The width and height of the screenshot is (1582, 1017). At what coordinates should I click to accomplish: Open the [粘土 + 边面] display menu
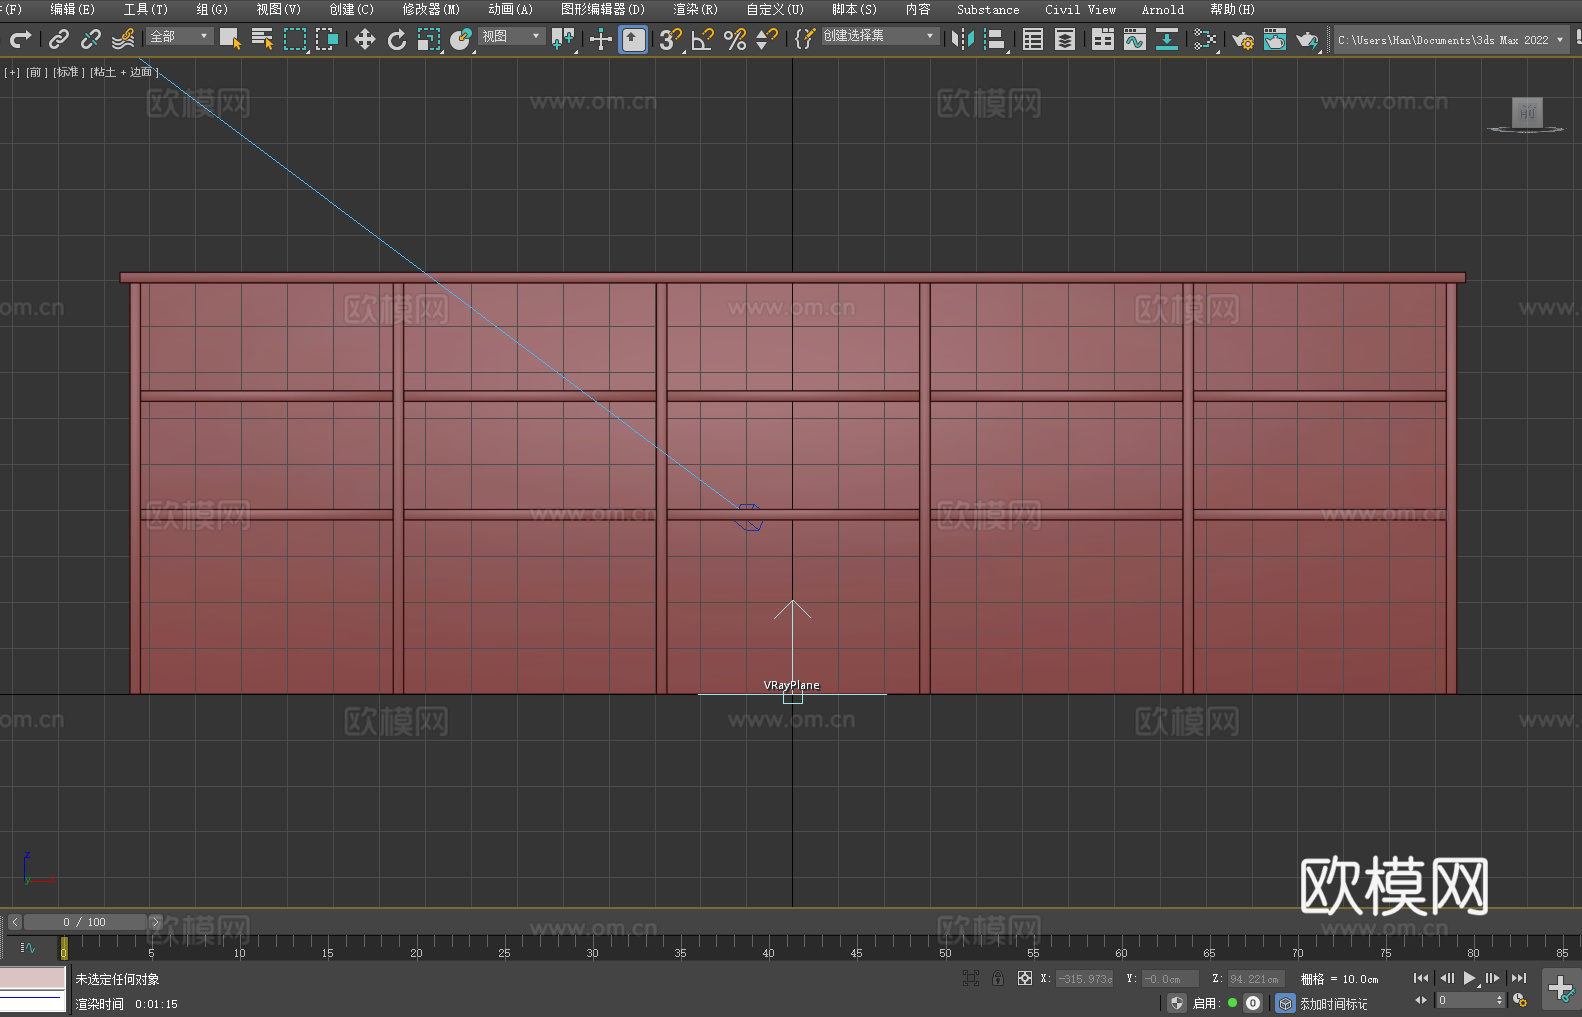tap(124, 72)
